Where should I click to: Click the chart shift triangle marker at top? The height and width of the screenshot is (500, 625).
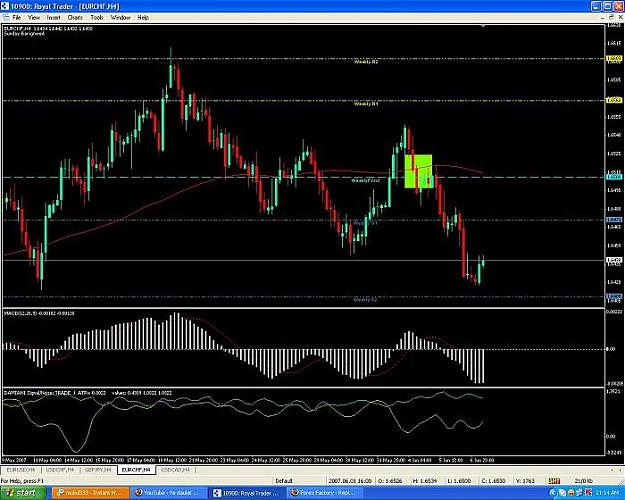pyautogui.click(x=483, y=26)
